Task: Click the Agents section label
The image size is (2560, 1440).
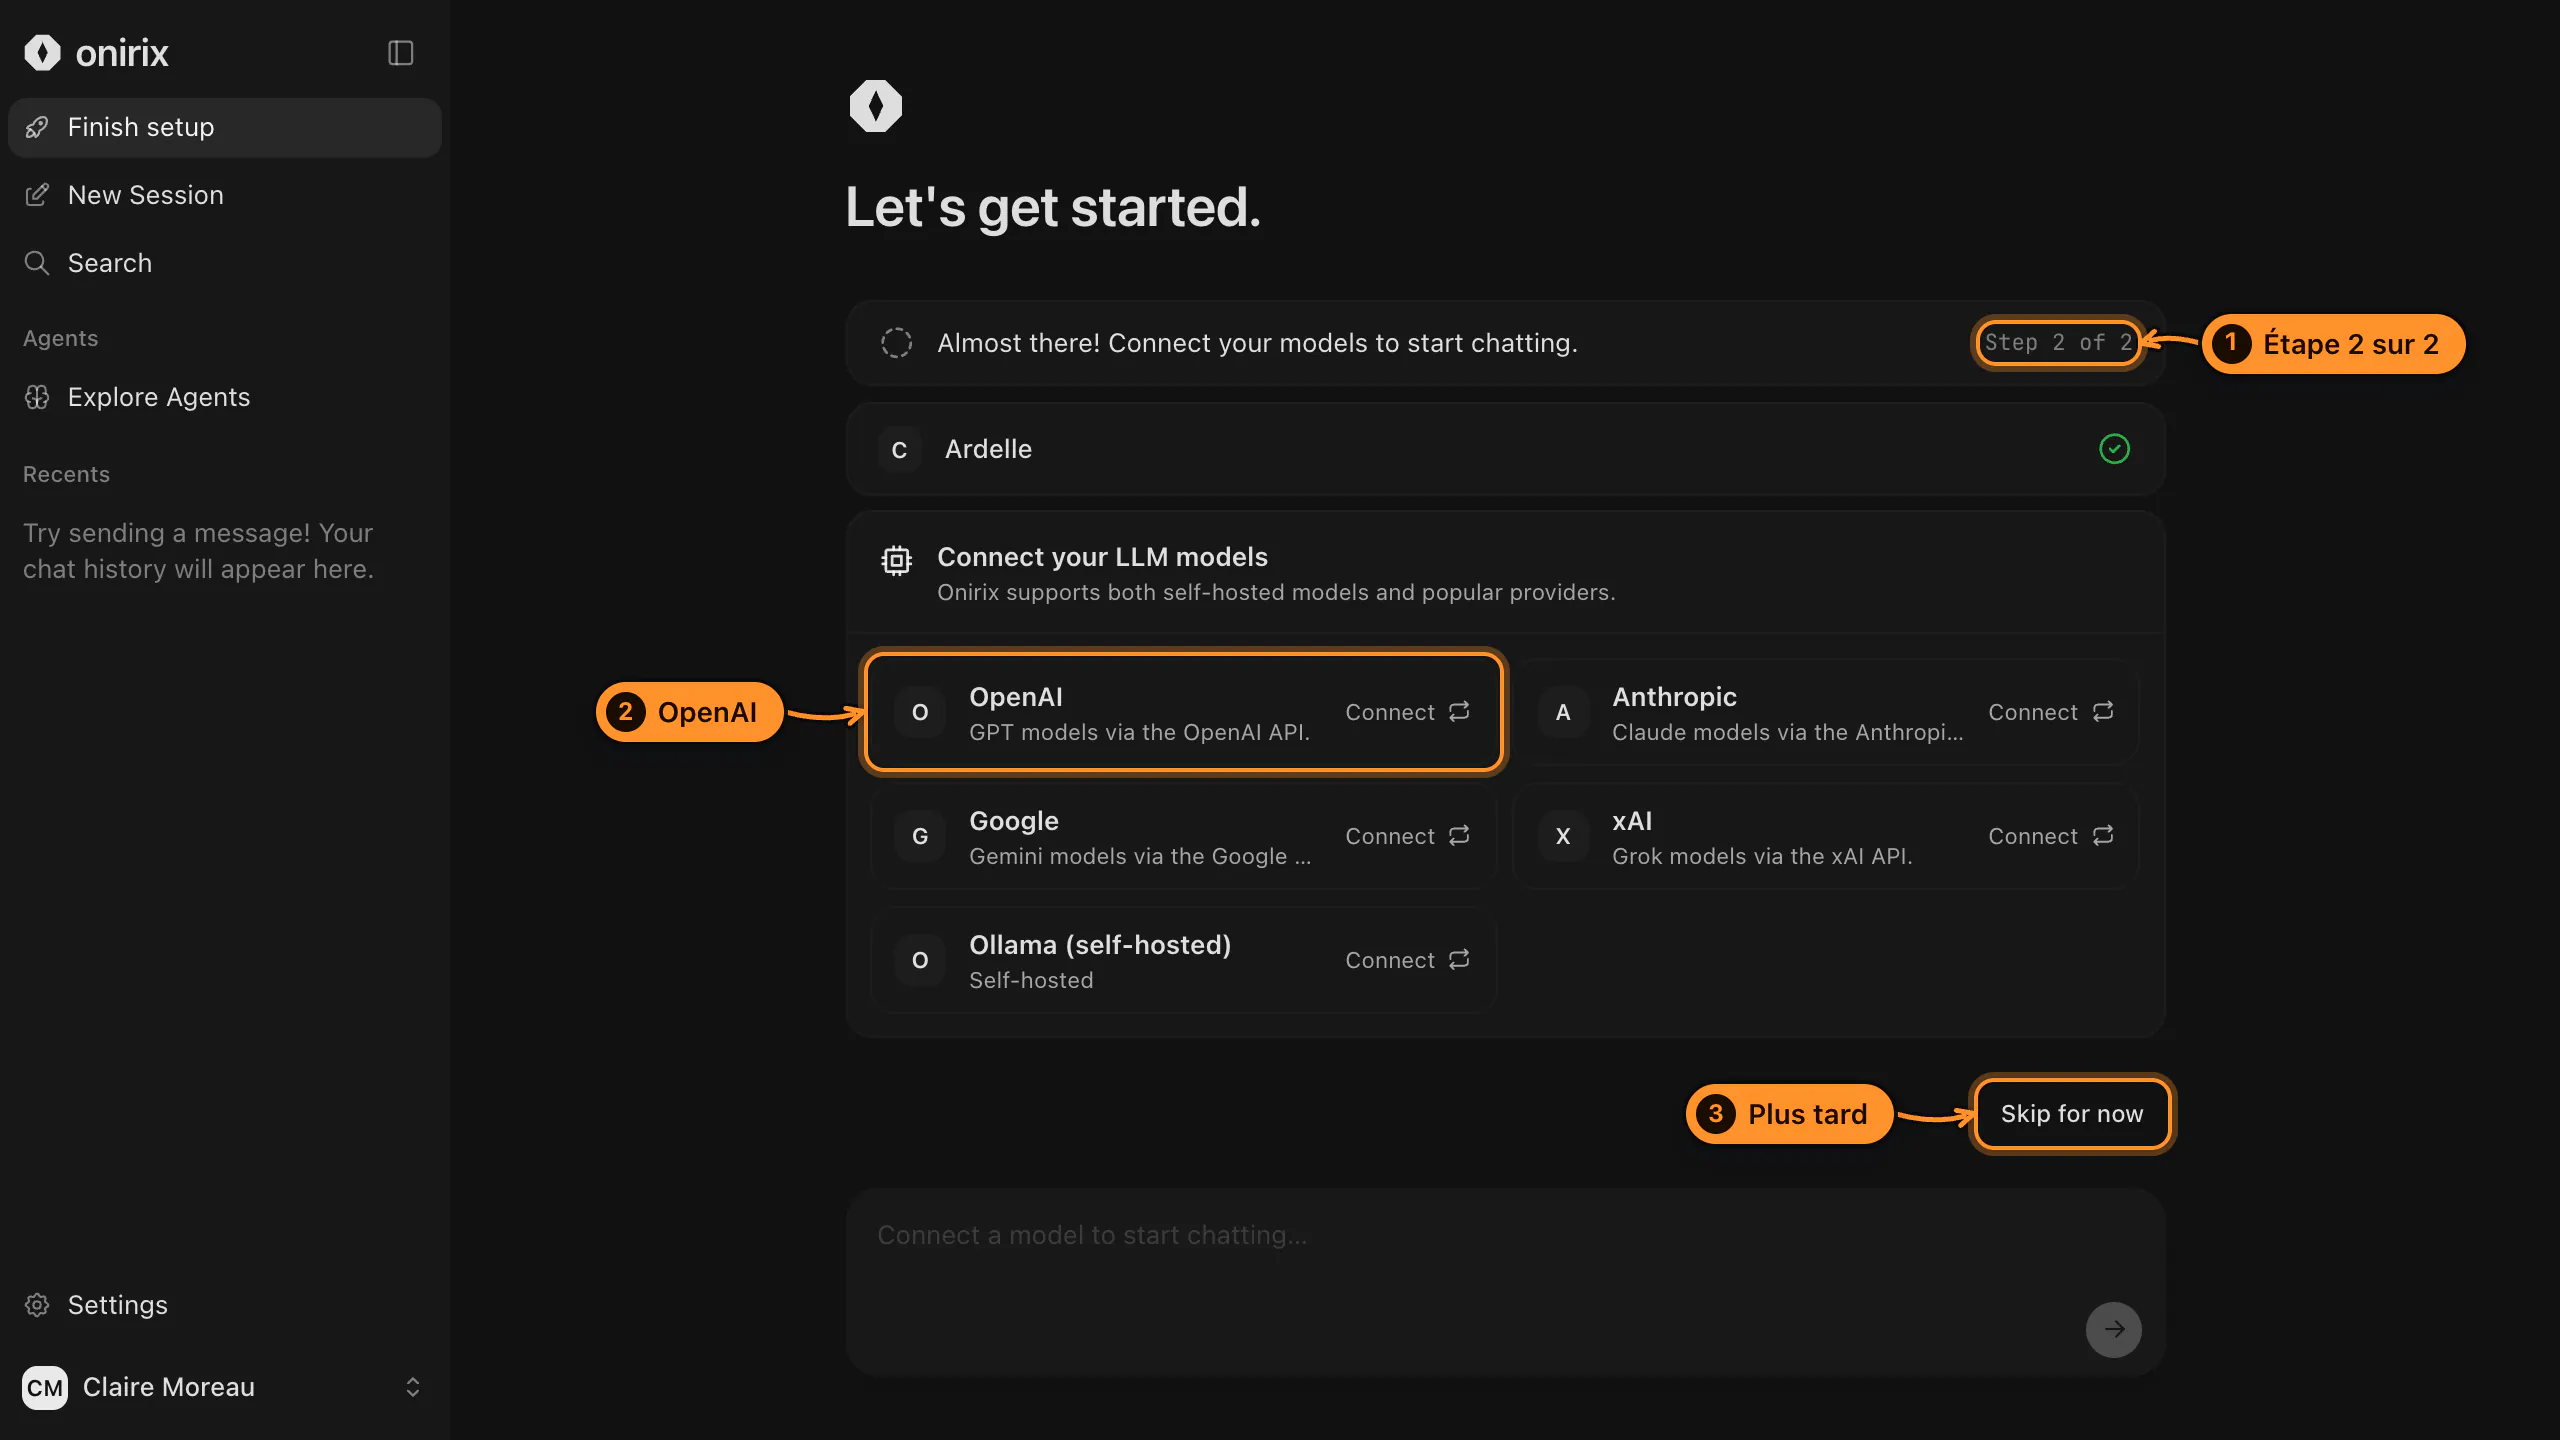Action: point(60,338)
